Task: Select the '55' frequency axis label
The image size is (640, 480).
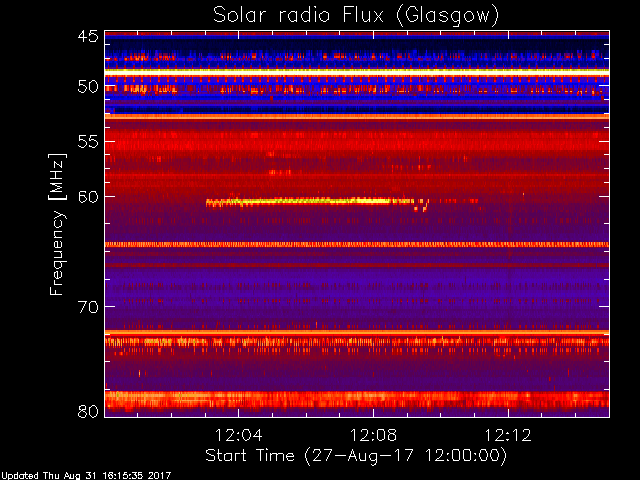Action: click(x=88, y=142)
